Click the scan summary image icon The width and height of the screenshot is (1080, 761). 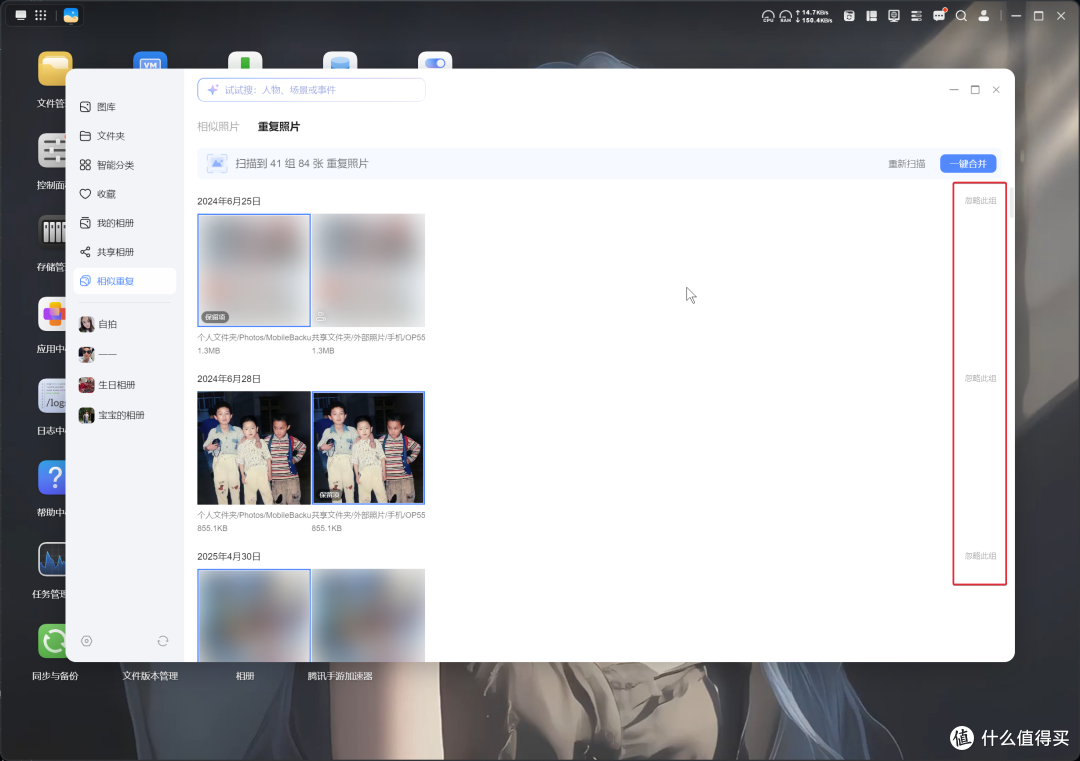point(217,163)
